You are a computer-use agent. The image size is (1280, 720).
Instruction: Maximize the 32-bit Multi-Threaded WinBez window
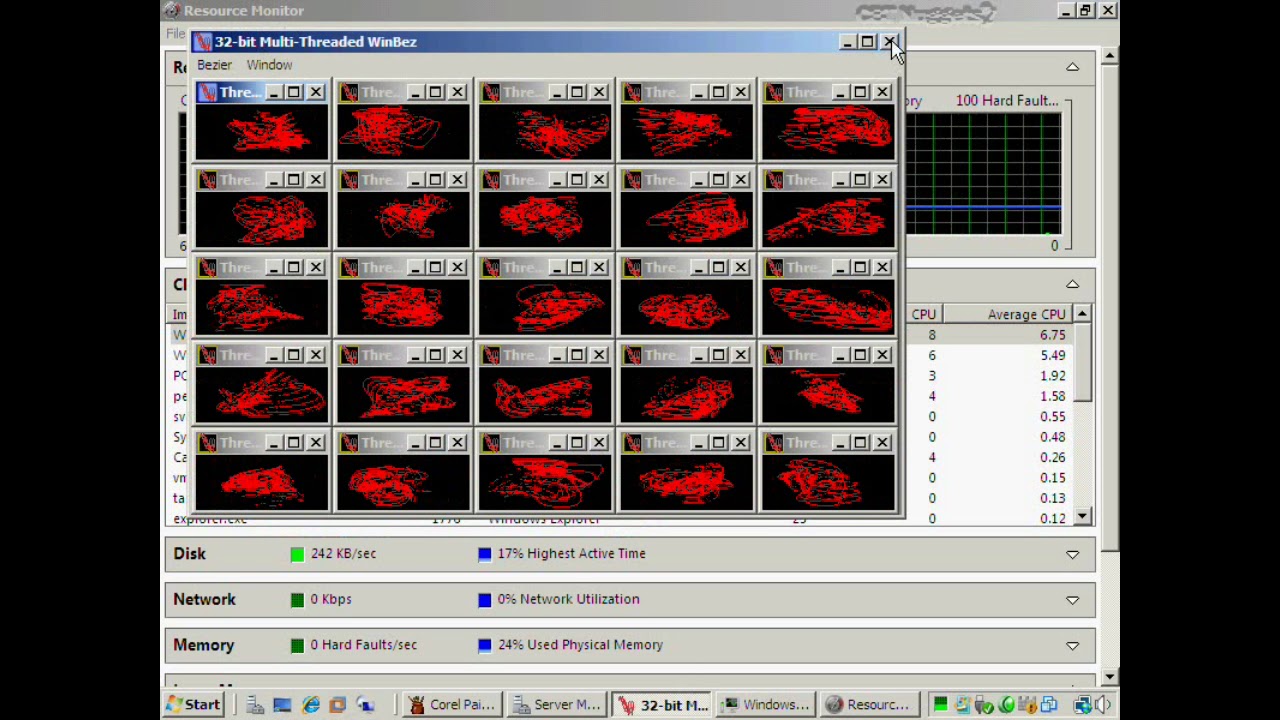pos(866,42)
